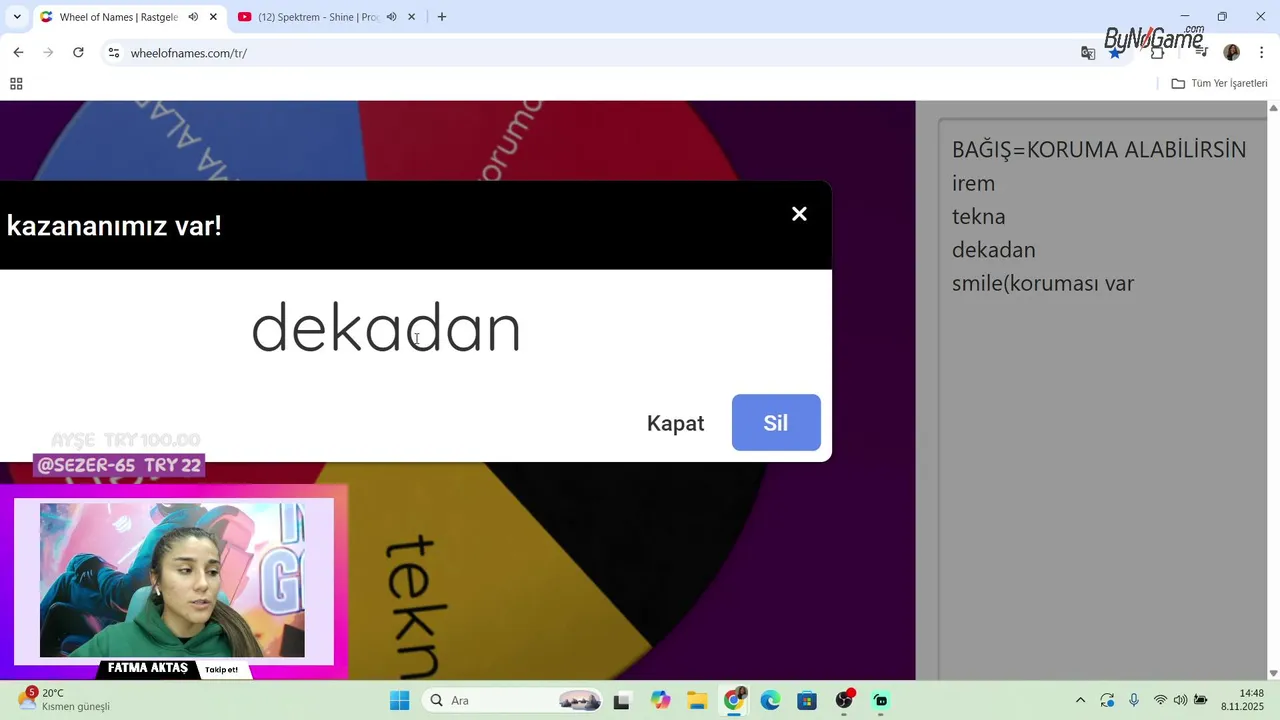Screen dimensions: 1280x720
Task: Go forward in browser history
Action: coord(47,53)
